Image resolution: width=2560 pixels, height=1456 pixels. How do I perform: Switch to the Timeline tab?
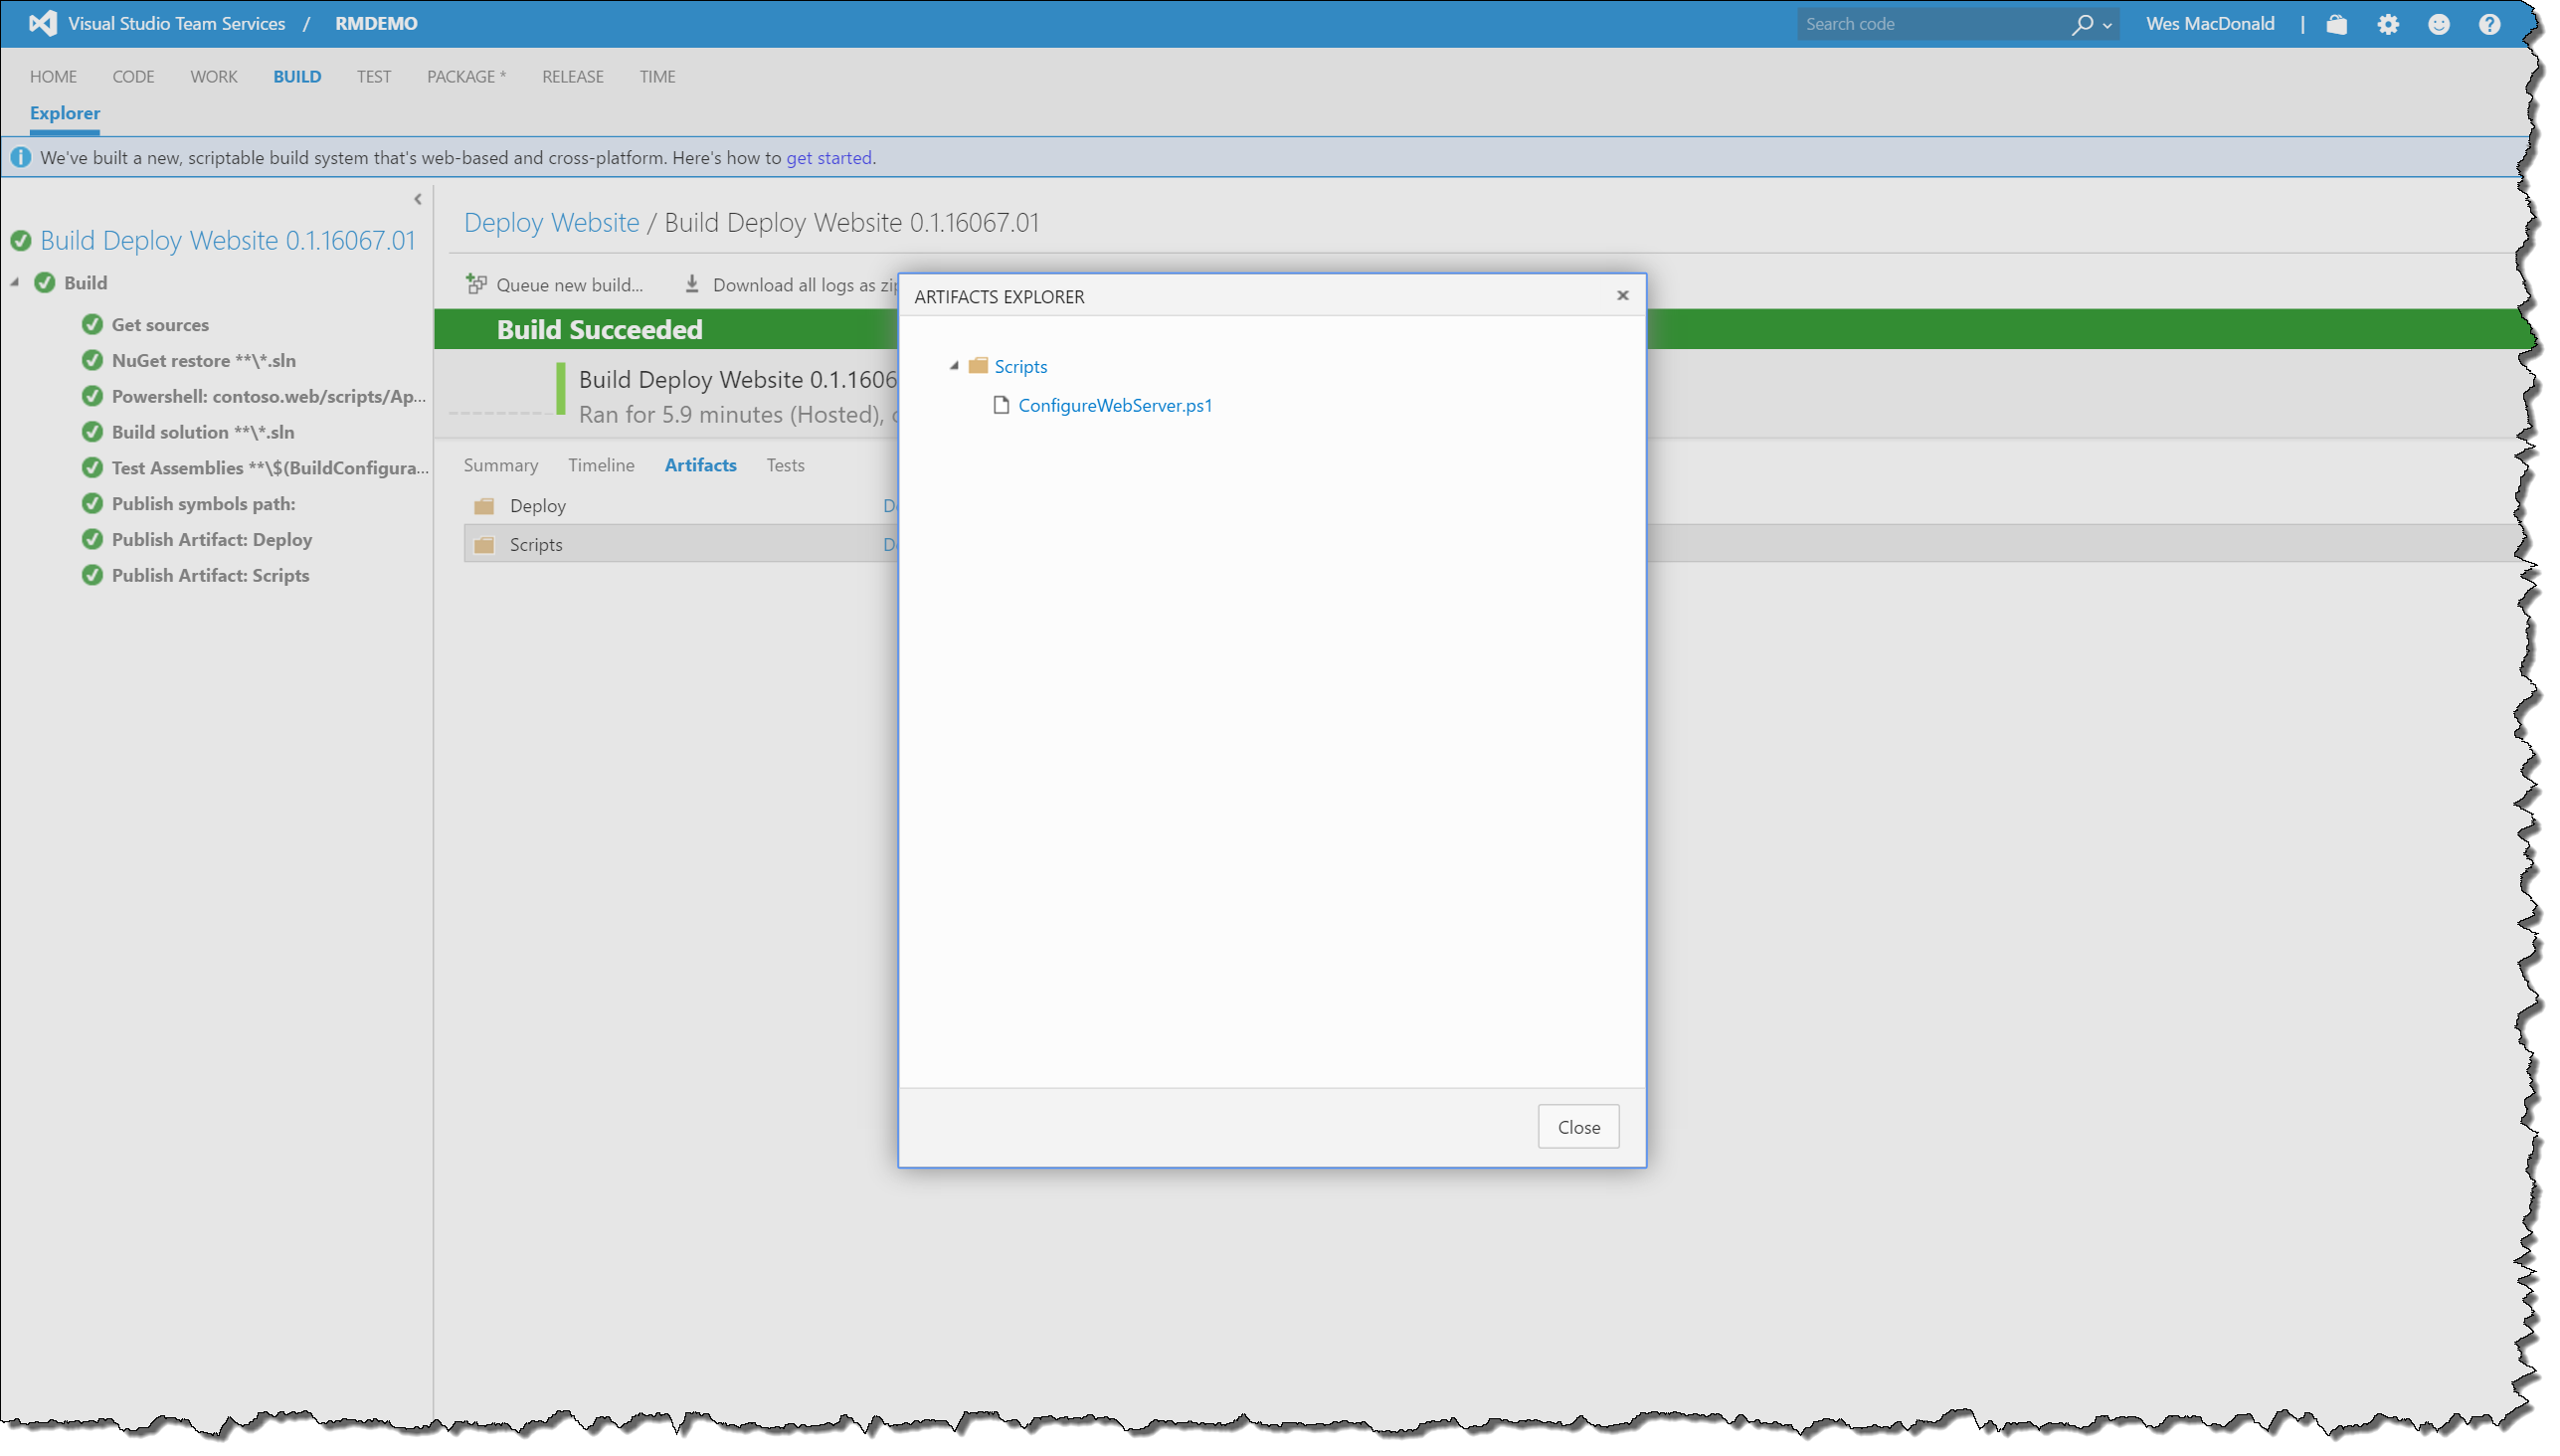pos(601,465)
